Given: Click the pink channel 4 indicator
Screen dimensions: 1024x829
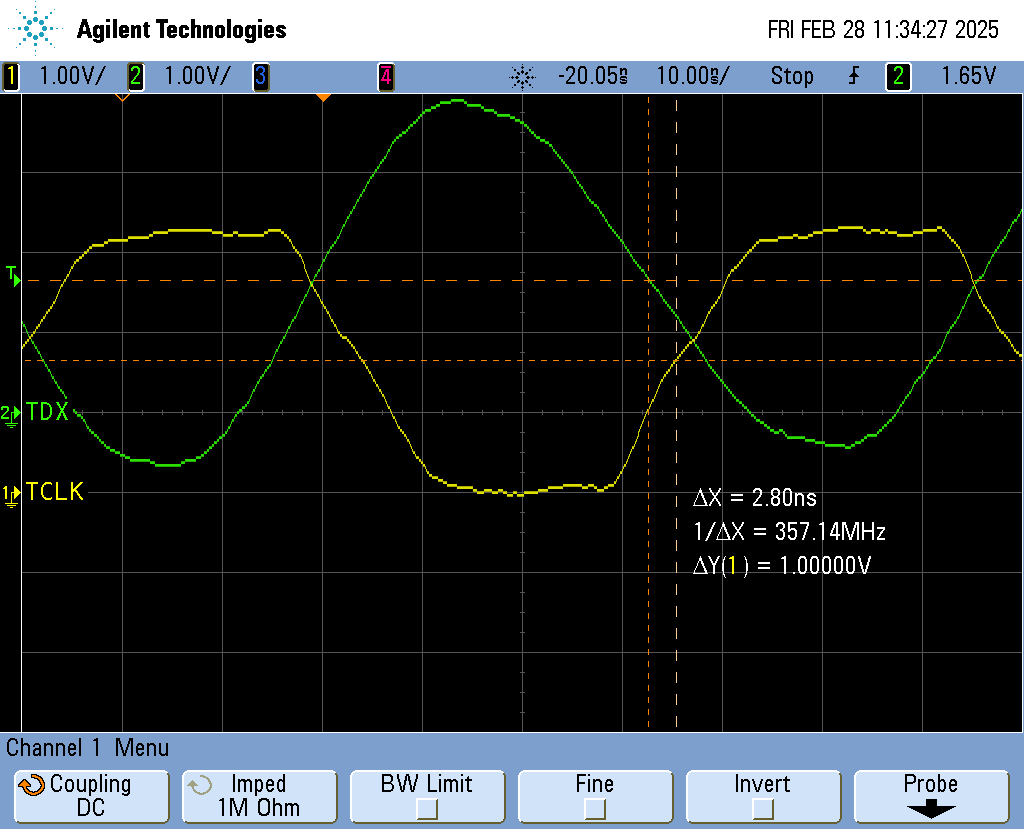Looking at the screenshot, I should (385, 76).
